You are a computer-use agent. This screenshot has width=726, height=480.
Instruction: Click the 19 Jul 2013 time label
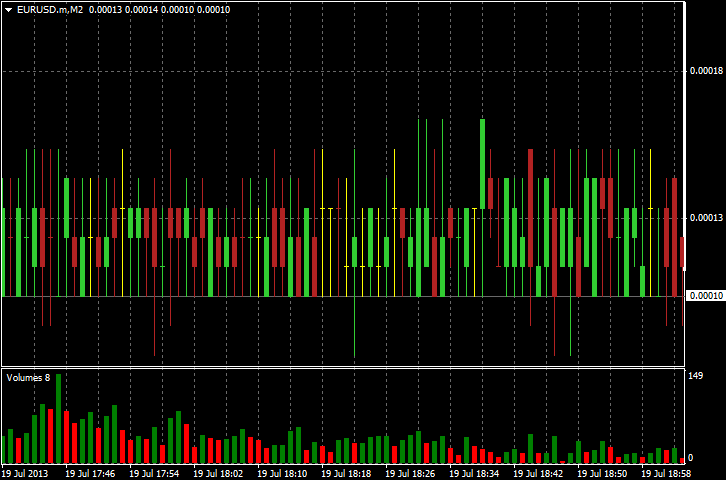pyautogui.click(x=25, y=473)
